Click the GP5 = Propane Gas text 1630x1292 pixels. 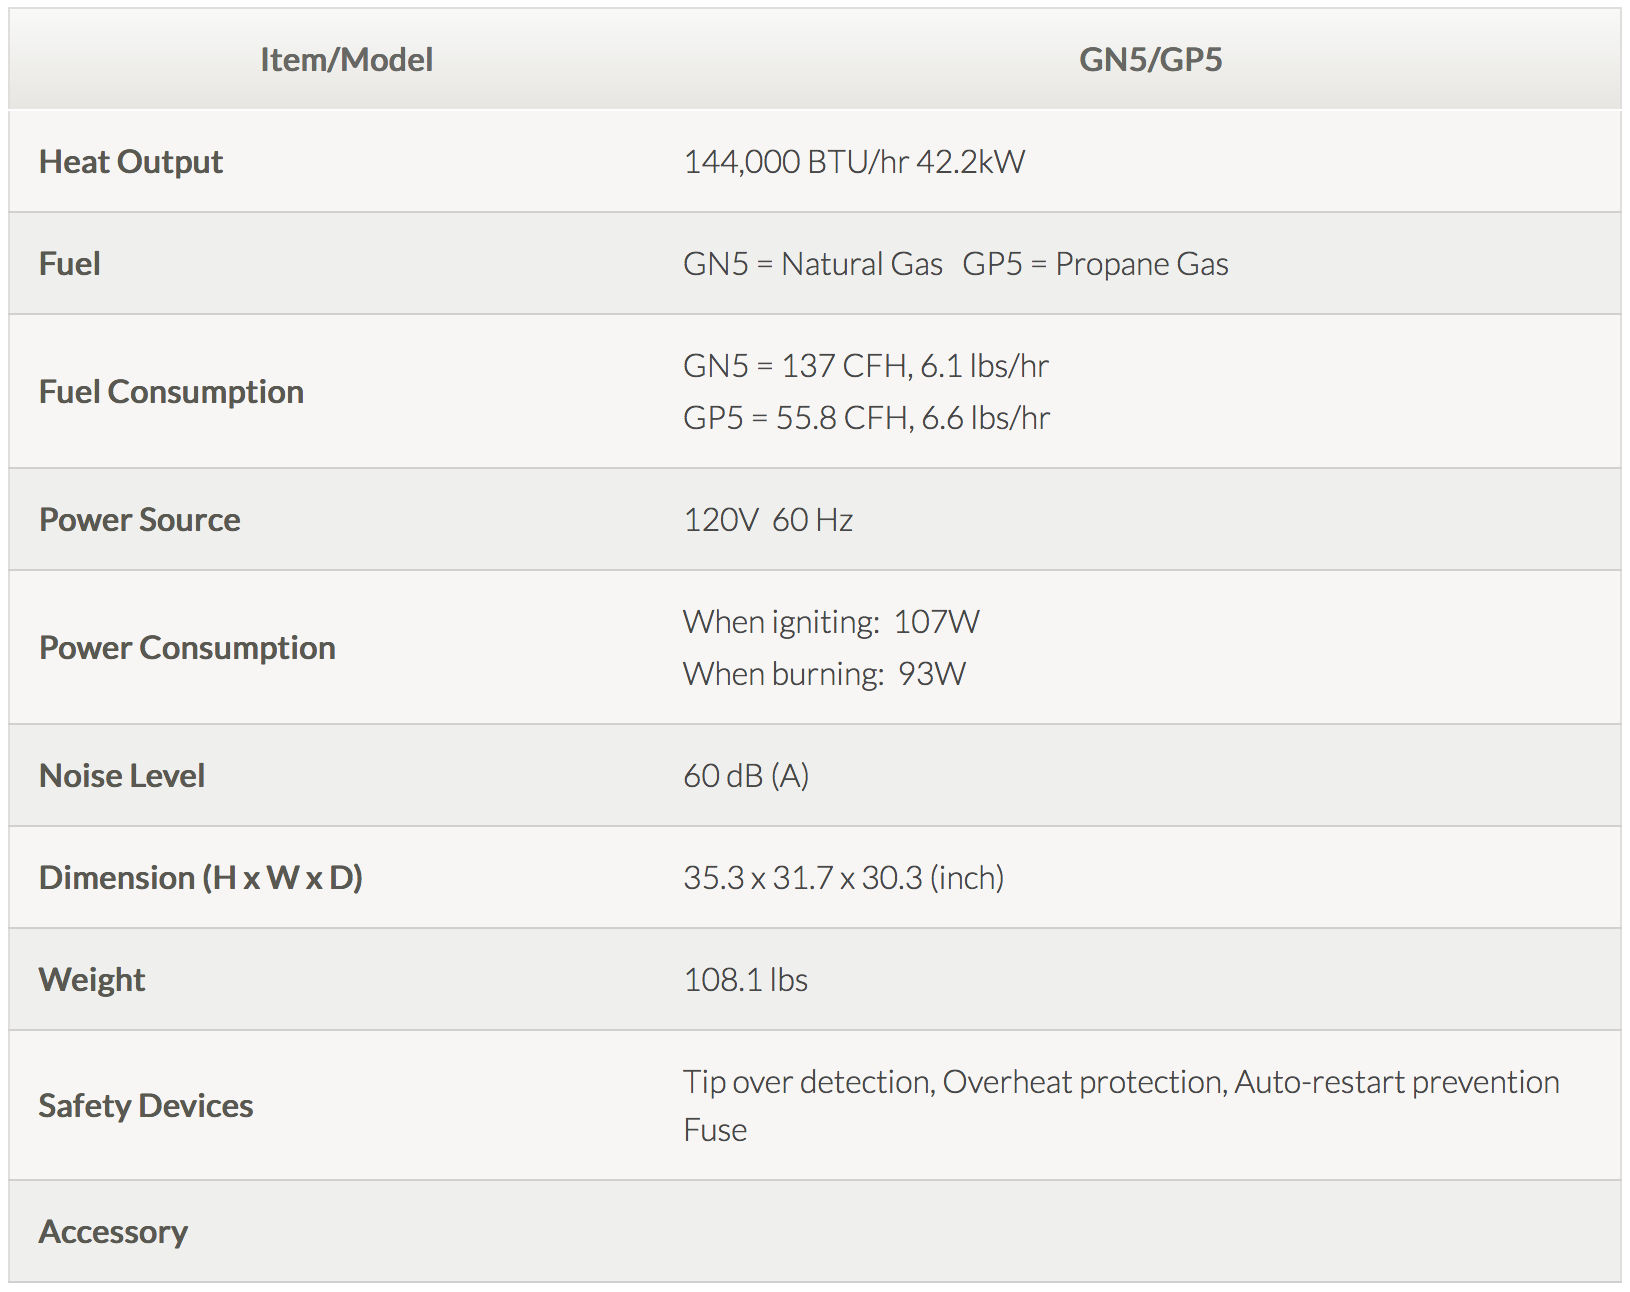pos(1095,264)
